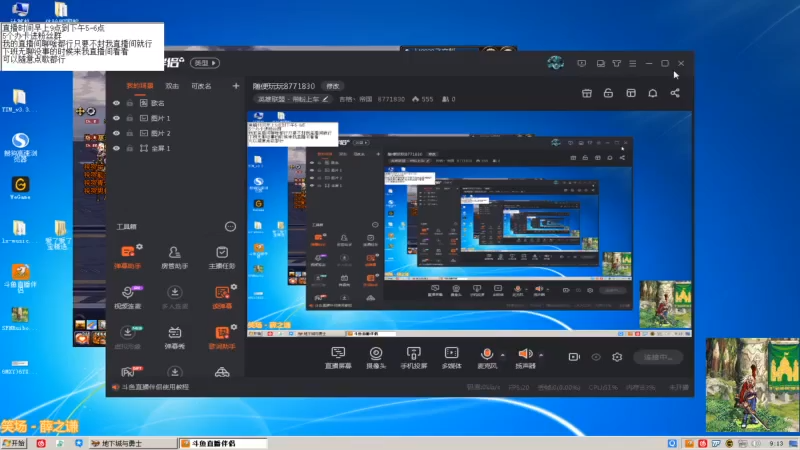
Task: Open streaming settings gear in bottom bar
Action: click(x=617, y=357)
